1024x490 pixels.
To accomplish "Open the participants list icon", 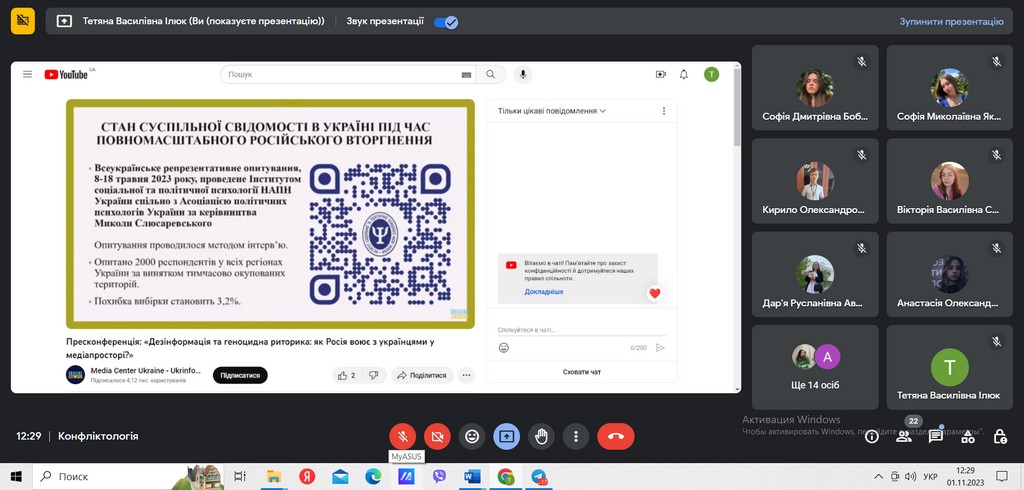I will [x=904, y=436].
